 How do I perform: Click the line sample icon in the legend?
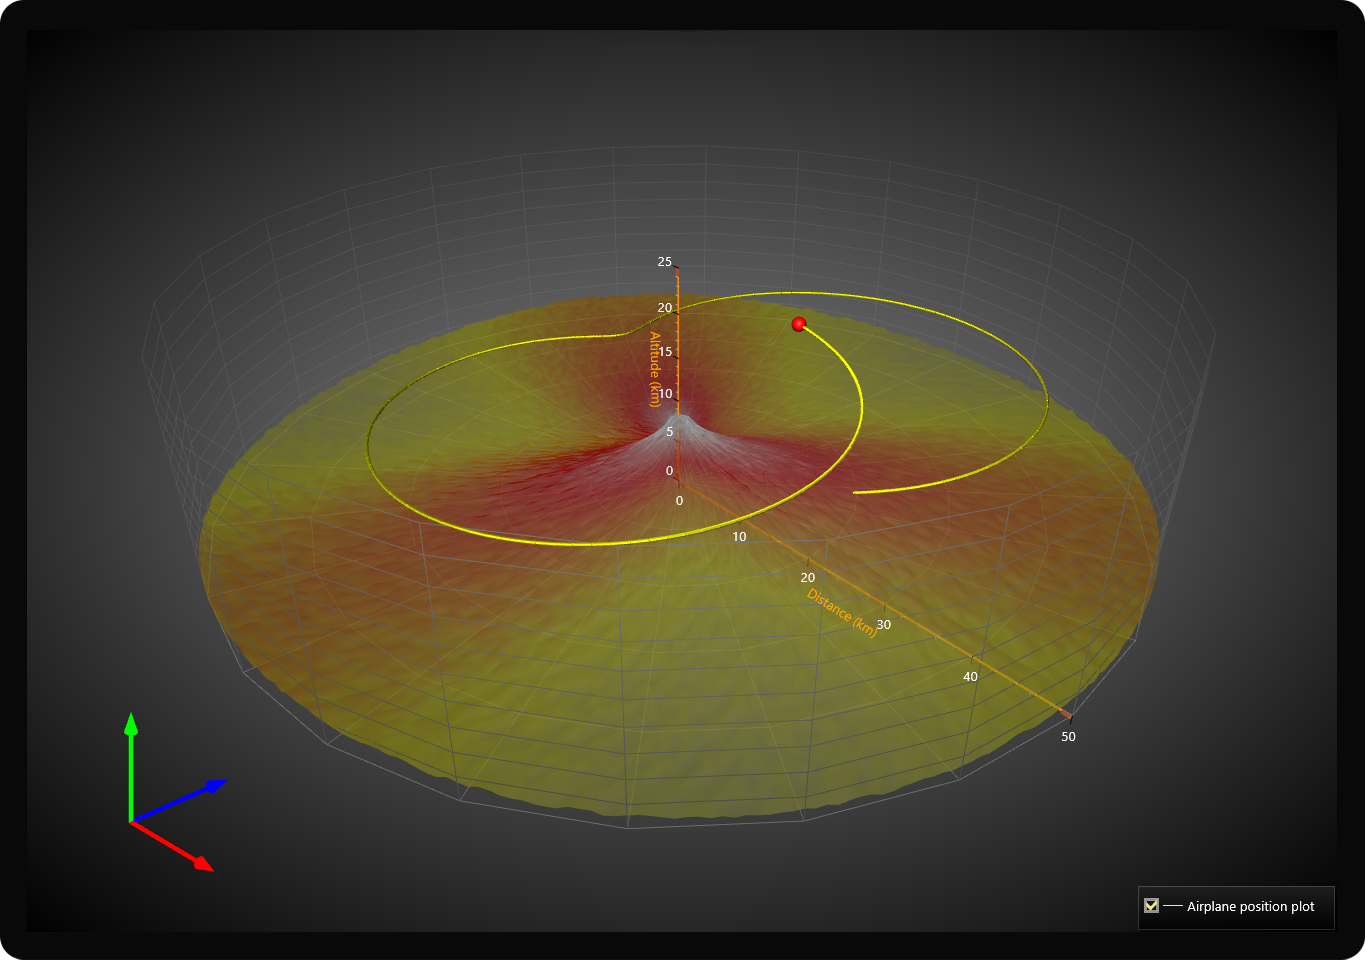point(1173,906)
